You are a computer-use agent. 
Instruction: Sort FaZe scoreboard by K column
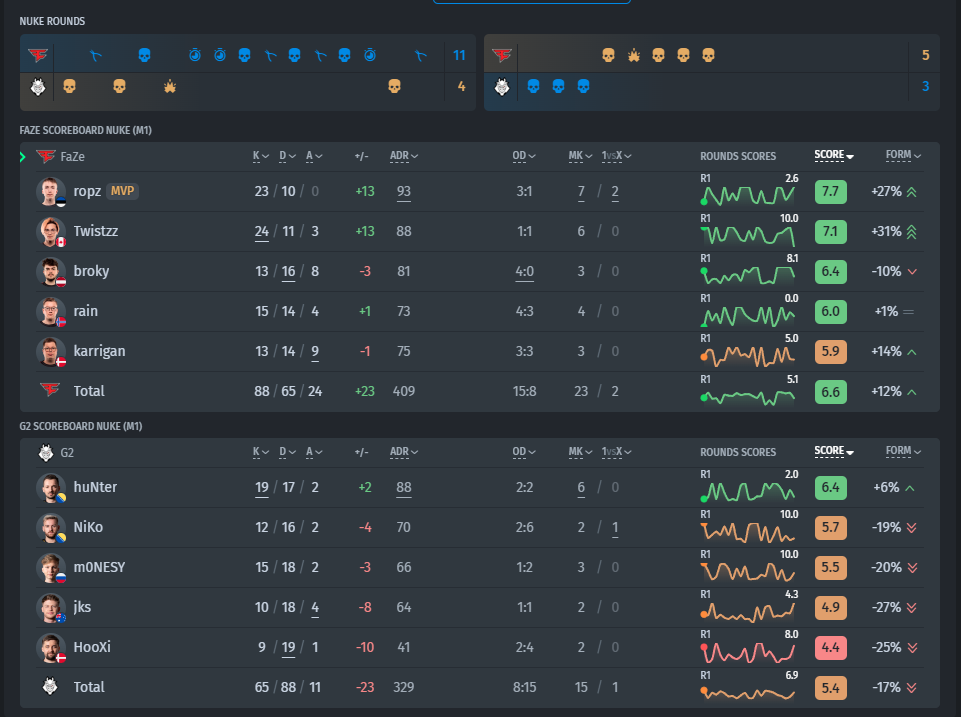[x=261, y=156]
